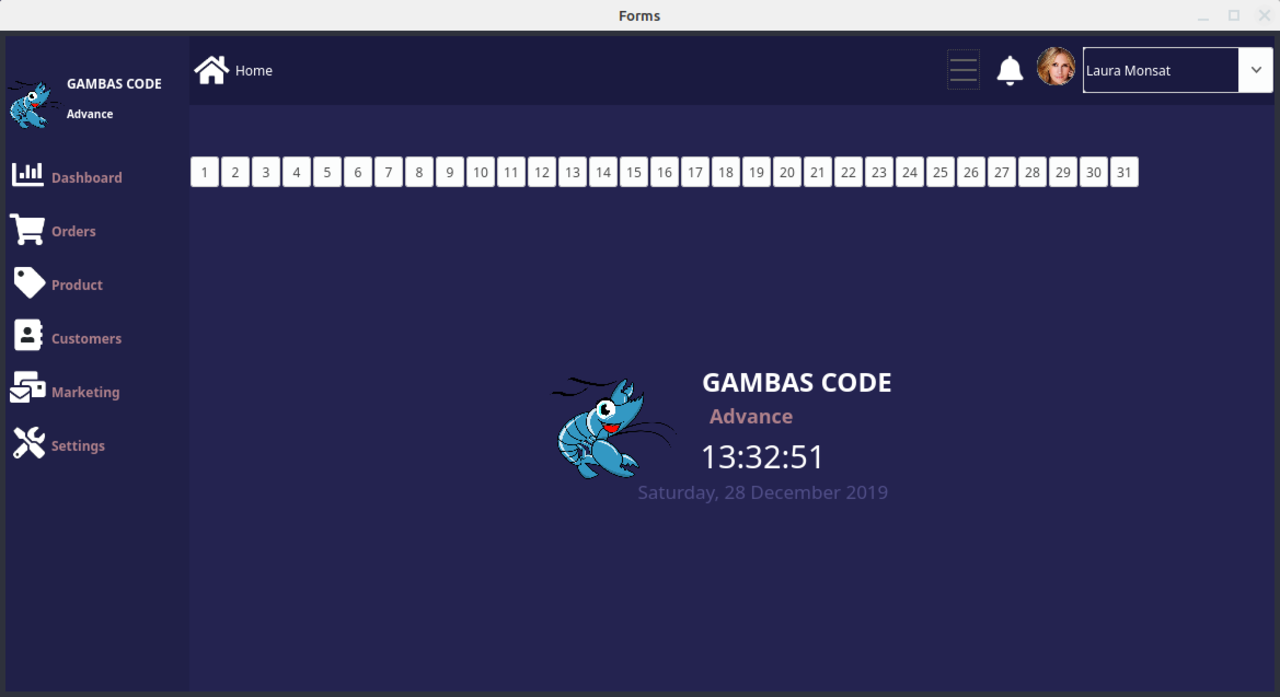Select day button 30
Image resolution: width=1280 pixels, height=697 pixels.
pos(1094,172)
